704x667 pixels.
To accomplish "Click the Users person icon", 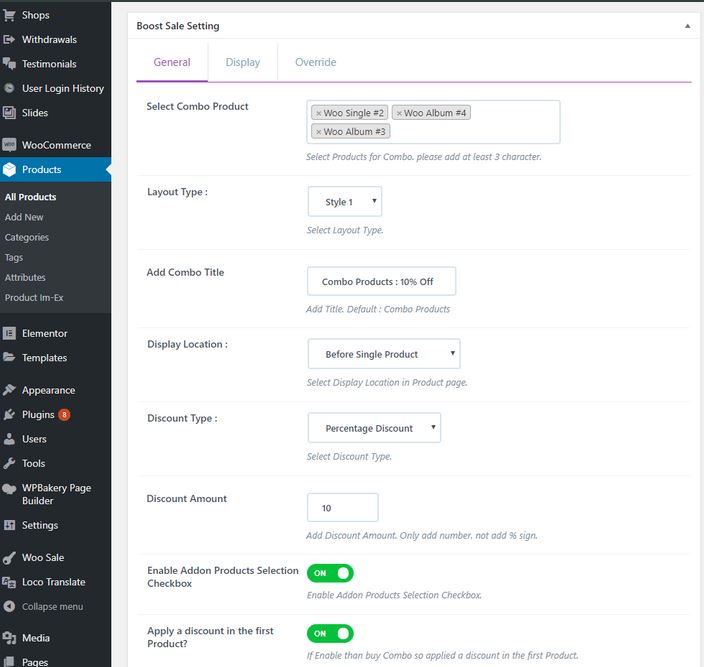I will point(9,439).
